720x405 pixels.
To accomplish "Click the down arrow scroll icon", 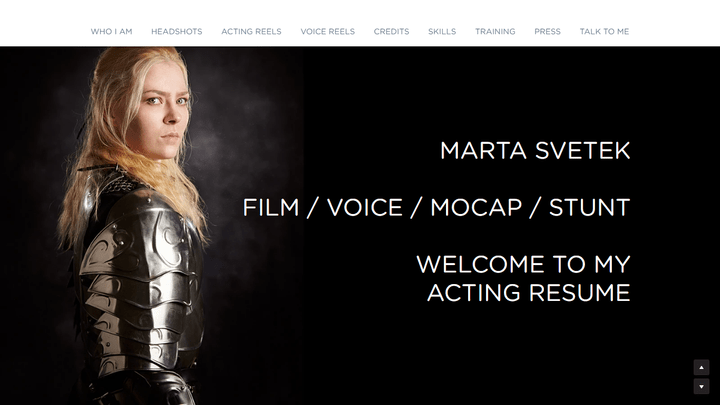I will 701,387.
